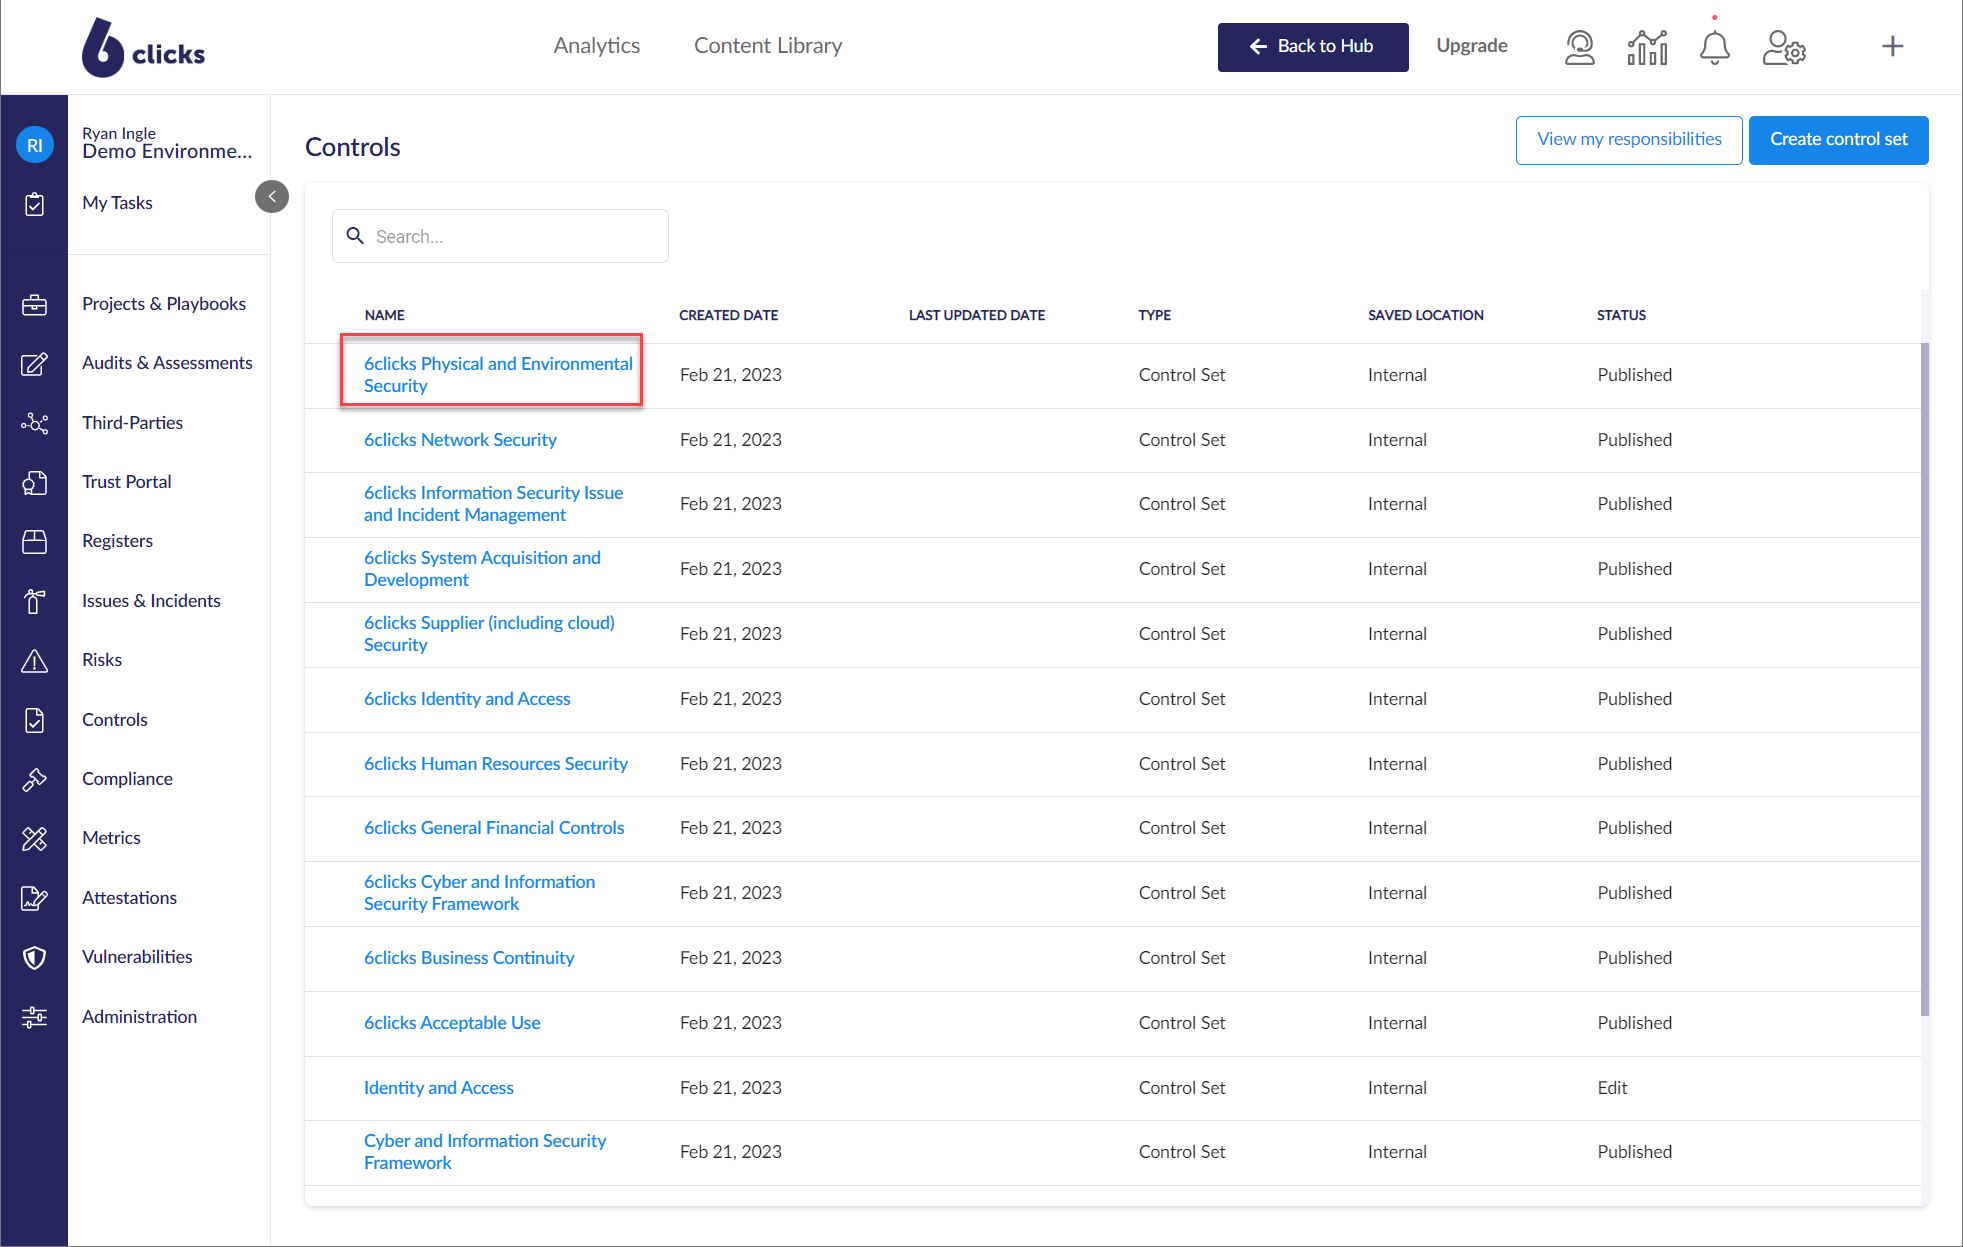Click the Issues & Incidents icon

[35, 601]
